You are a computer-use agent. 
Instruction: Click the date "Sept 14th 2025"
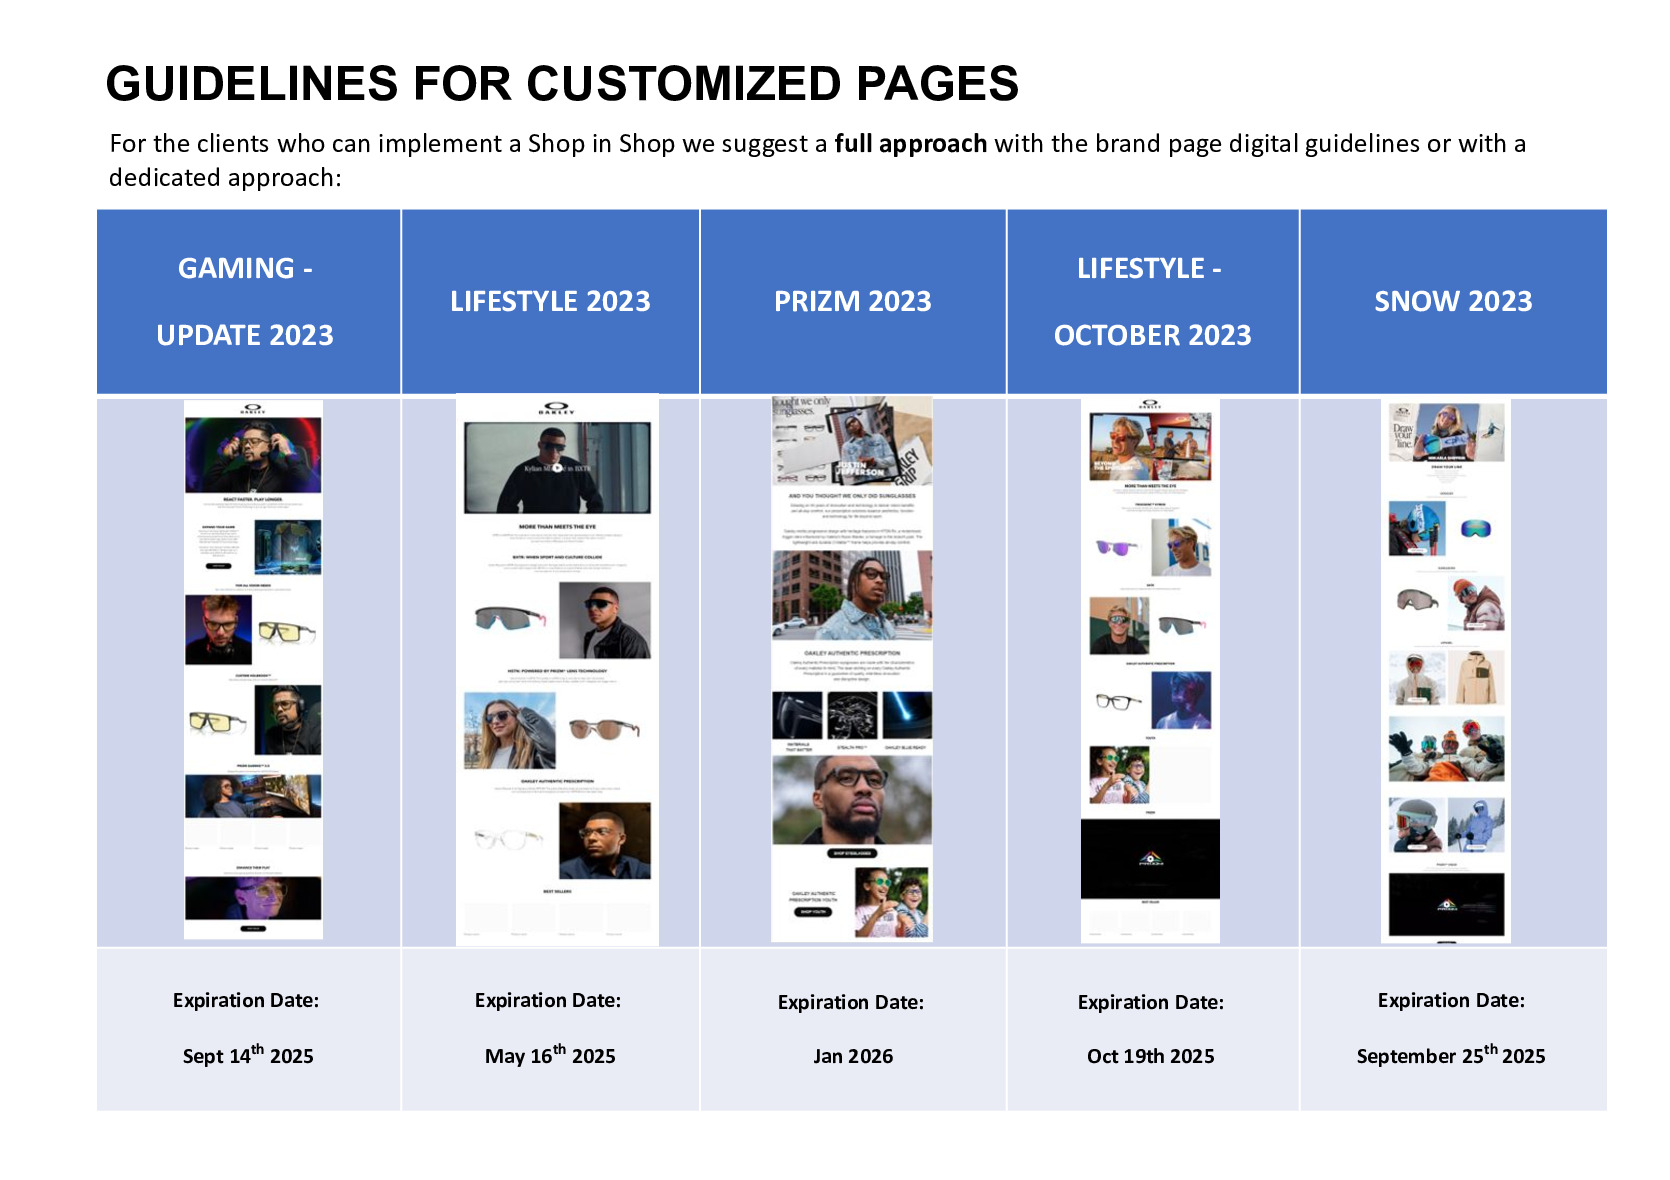pos(248,1055)
